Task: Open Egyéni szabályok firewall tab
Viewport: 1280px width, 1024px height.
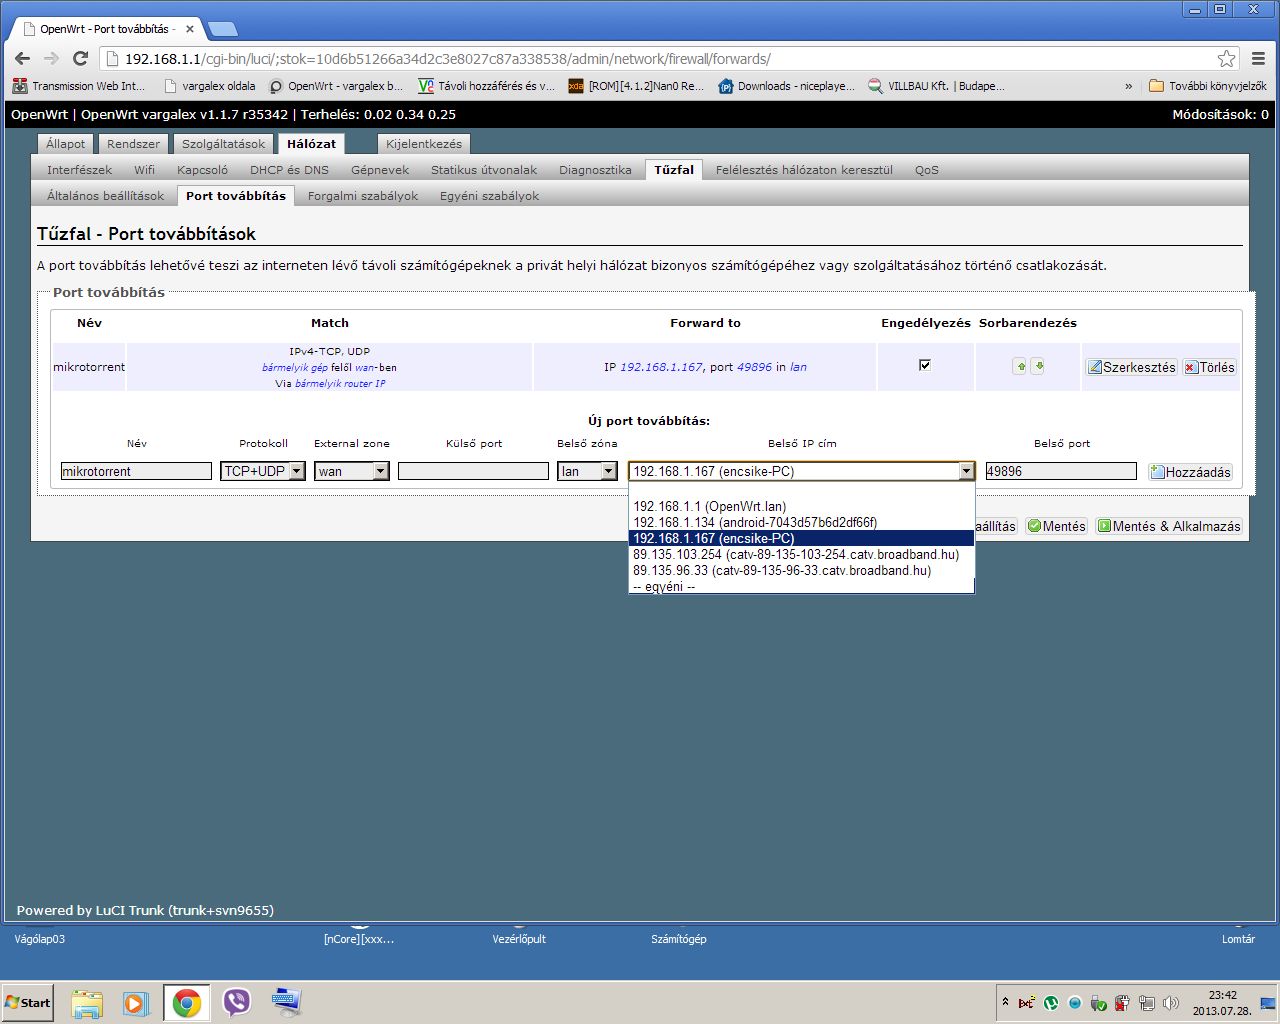Action: point(489,196)
